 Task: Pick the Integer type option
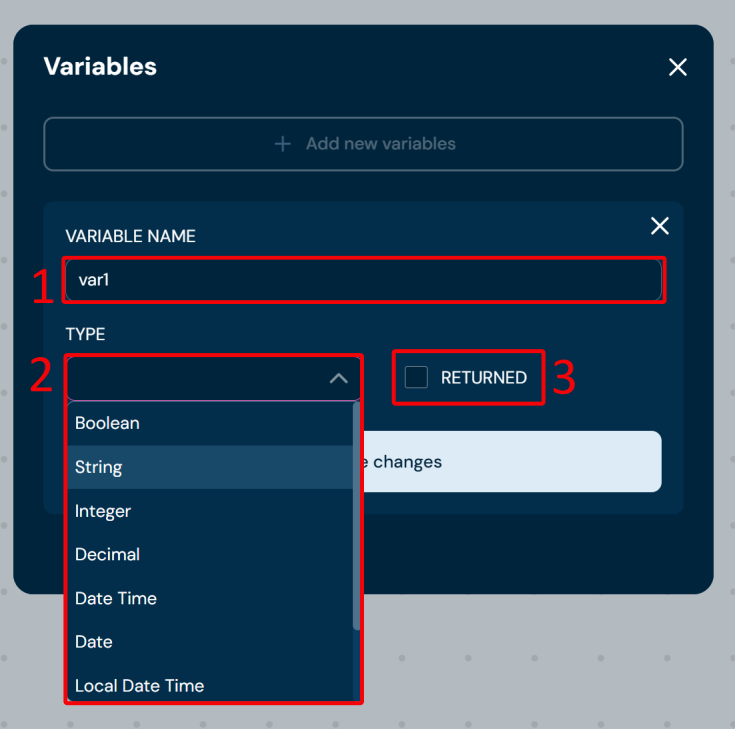(103, 511)
